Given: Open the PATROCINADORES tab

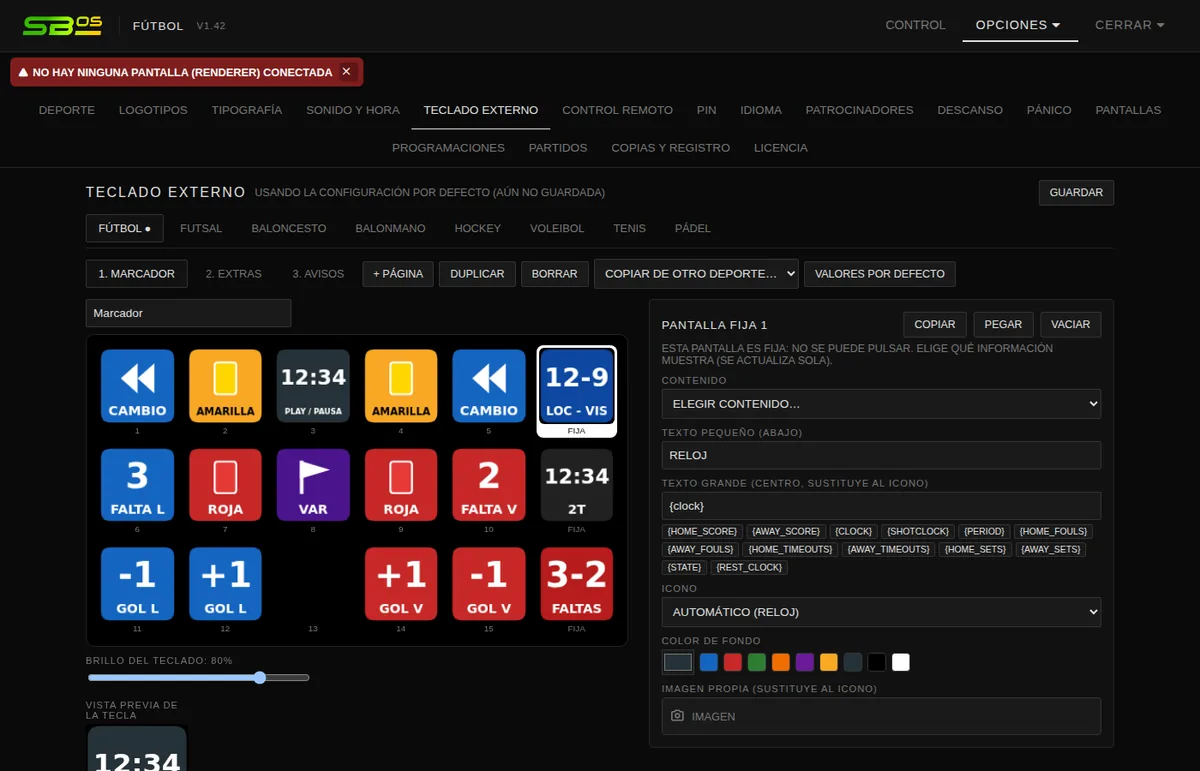Looking at the screenshot, I should tap(859, 110).
